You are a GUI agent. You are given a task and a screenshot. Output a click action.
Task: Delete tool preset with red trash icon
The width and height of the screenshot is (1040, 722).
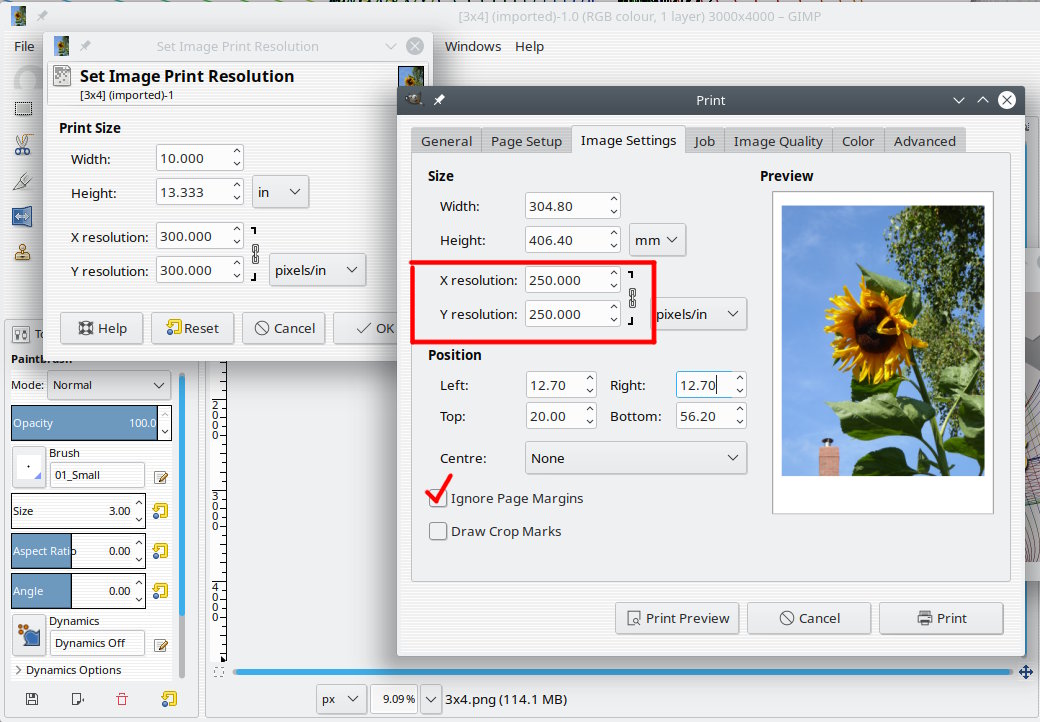coord(122,699)
